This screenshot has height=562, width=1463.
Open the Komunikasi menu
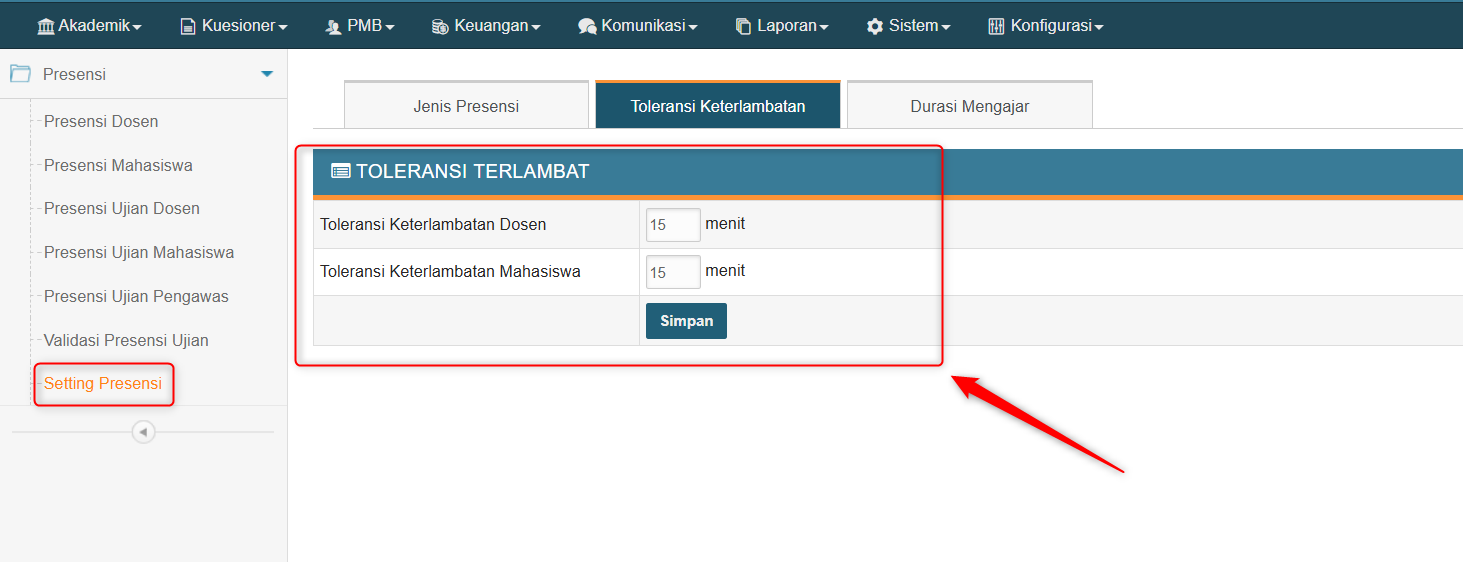(638, 26)
